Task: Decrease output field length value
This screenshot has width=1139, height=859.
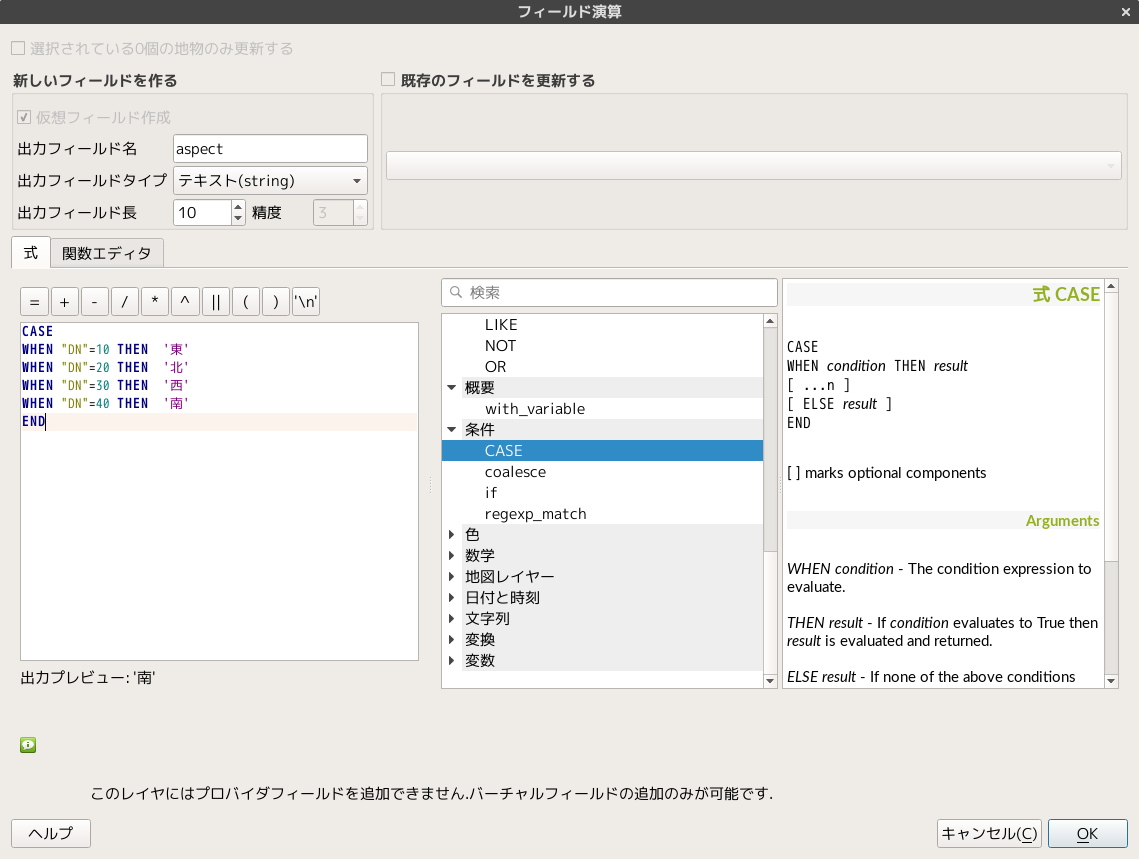Action: coord(238,218)
